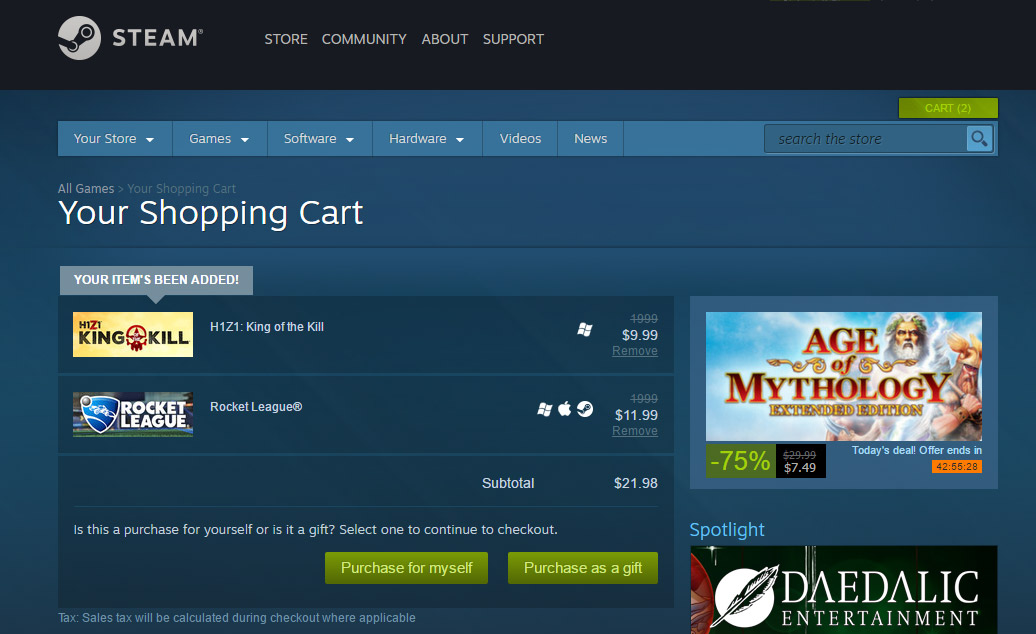
Task: Open the Videos tab
Action: click(520, 139)
